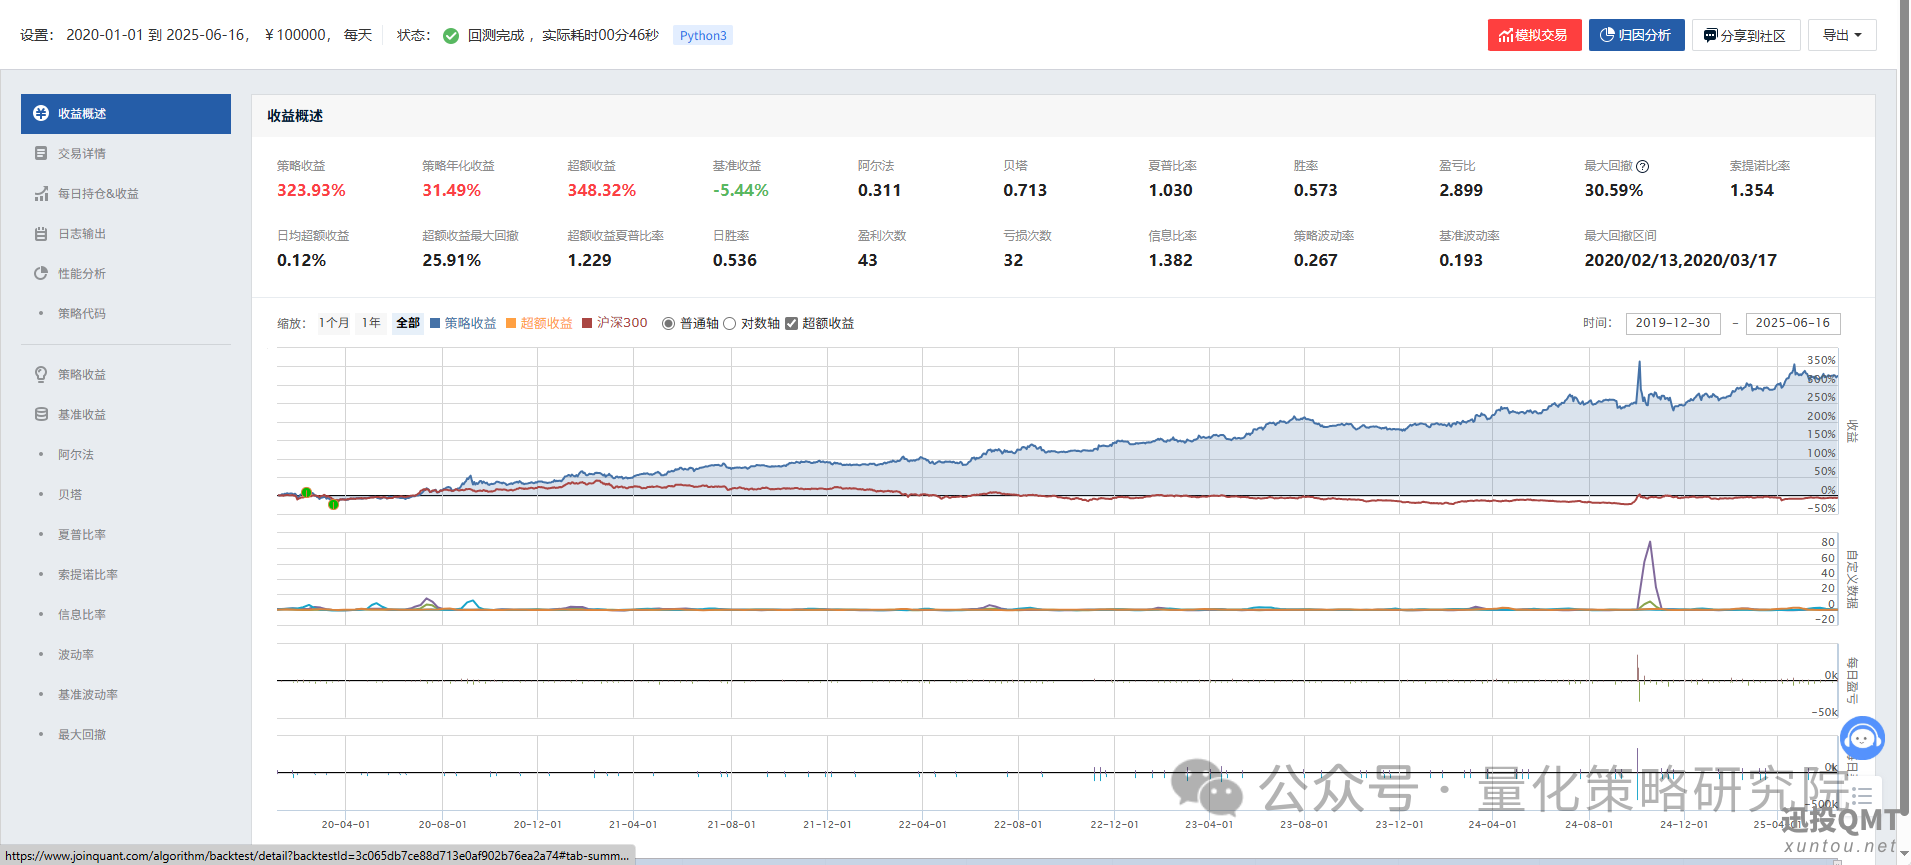Image resolution: width=1911 pixels, height=865 pixels.
Task: Open the 导出 dropdown
Action: (1842, 35)
